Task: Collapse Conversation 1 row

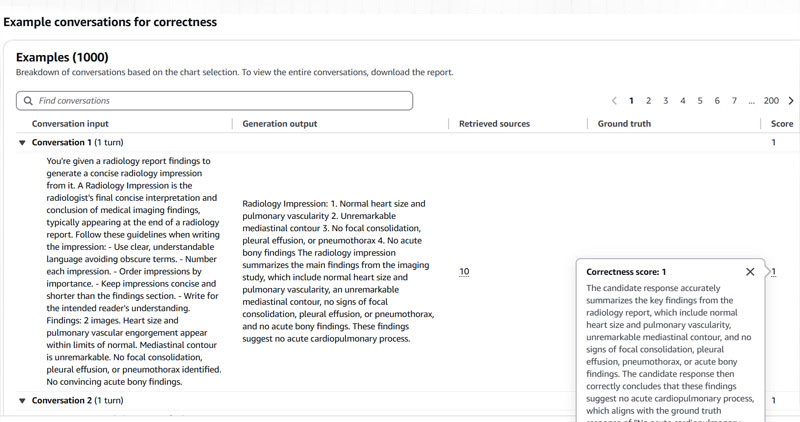Action: (23, 143)
